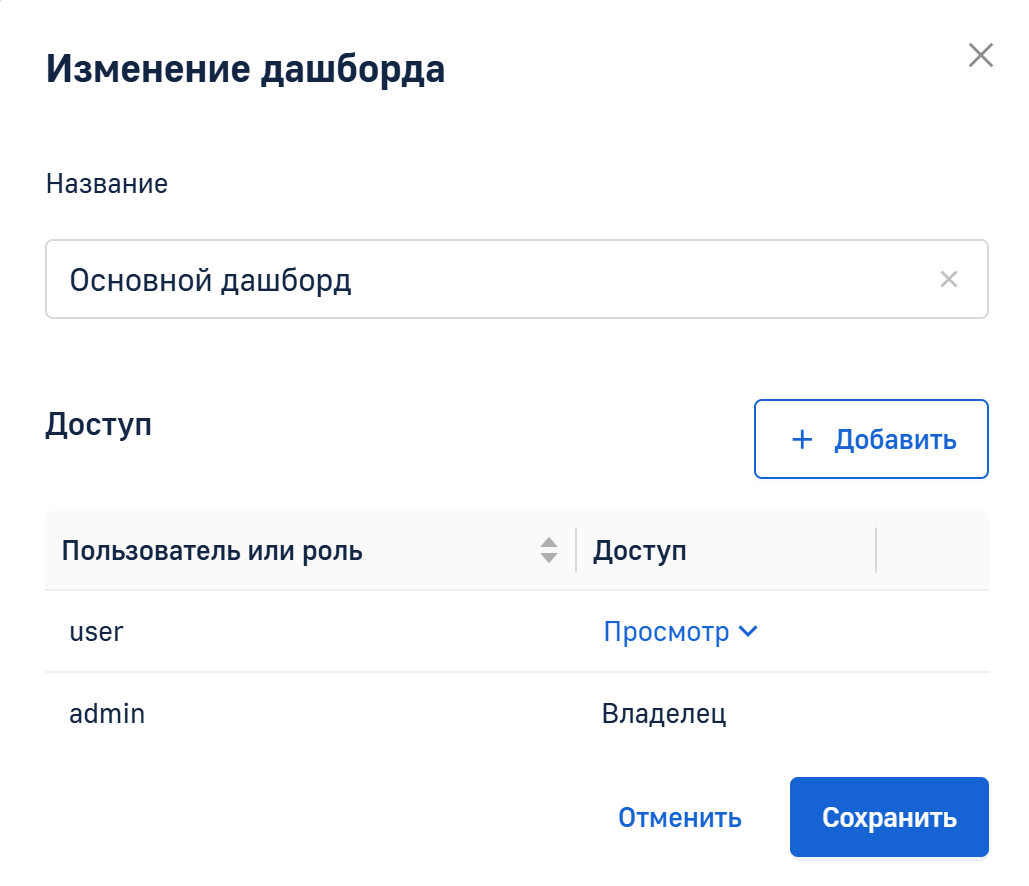The image size is (1029, 886).
Task: Open the Просмотр access dropdown for user
Action: 667,632
